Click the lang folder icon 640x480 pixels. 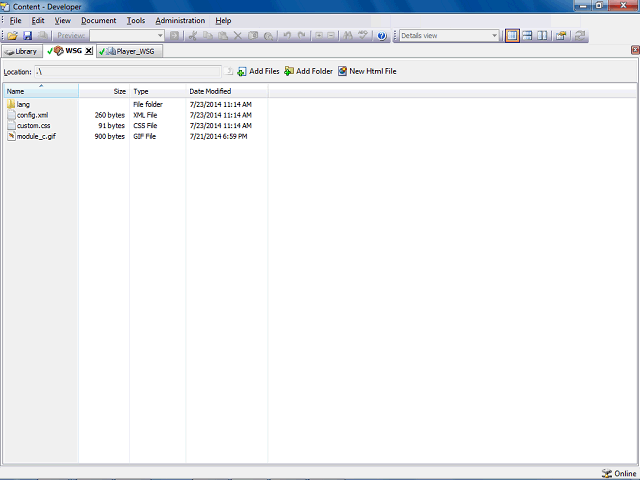11,104
